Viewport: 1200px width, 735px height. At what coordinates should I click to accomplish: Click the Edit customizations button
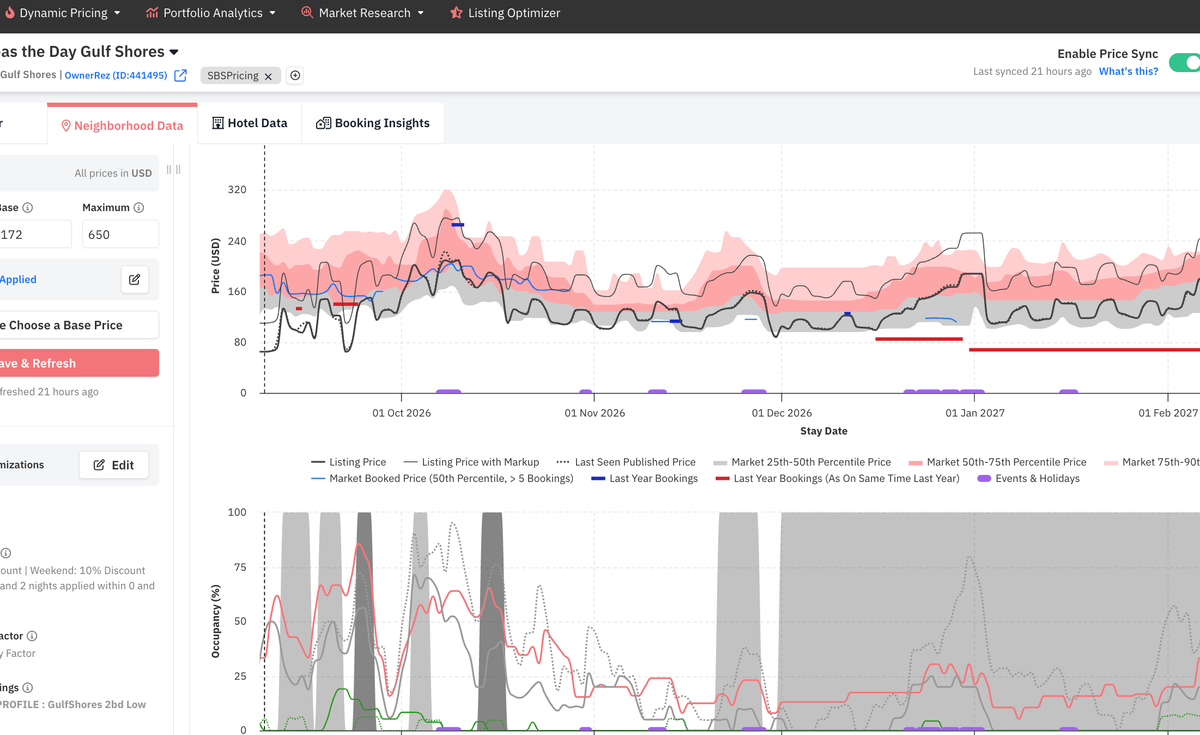click(x=114, y=465)
